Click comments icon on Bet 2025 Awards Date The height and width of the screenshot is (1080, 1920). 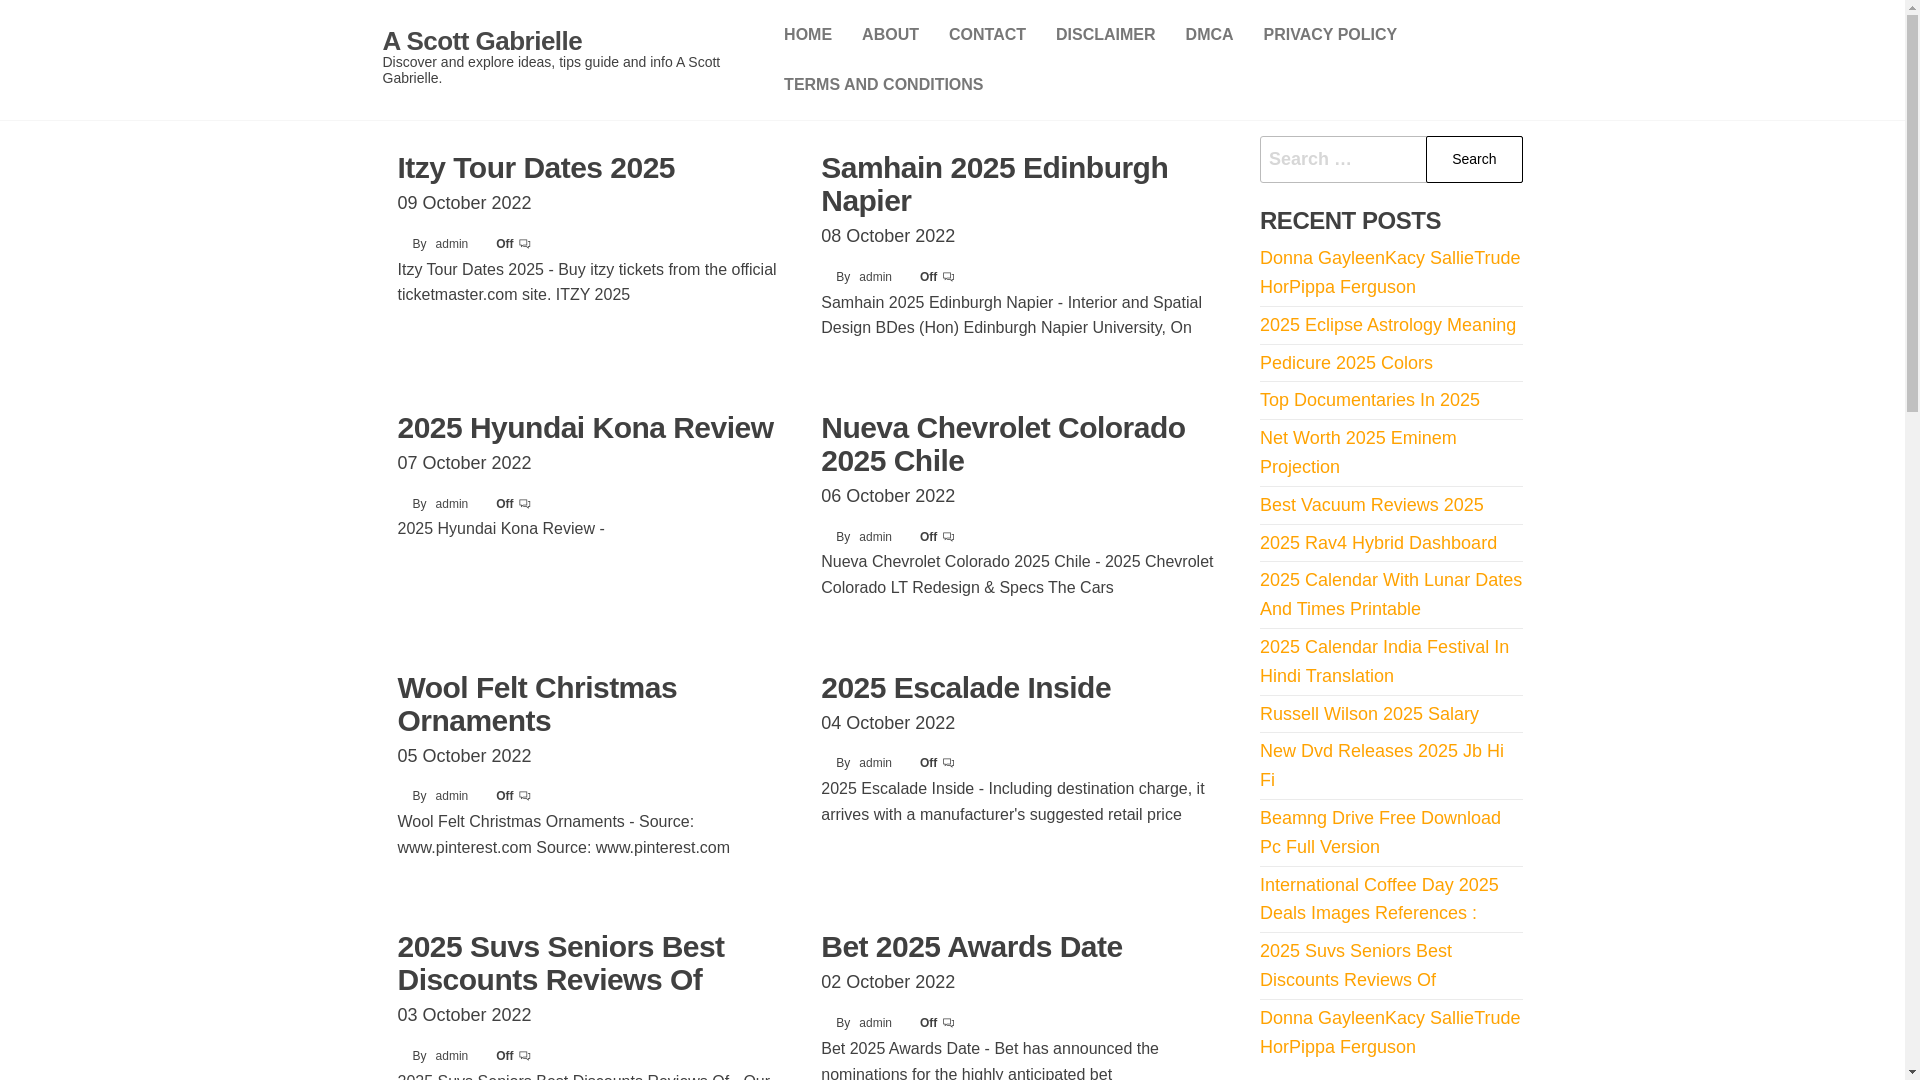pyautogui.click(x=948, y=1023)
